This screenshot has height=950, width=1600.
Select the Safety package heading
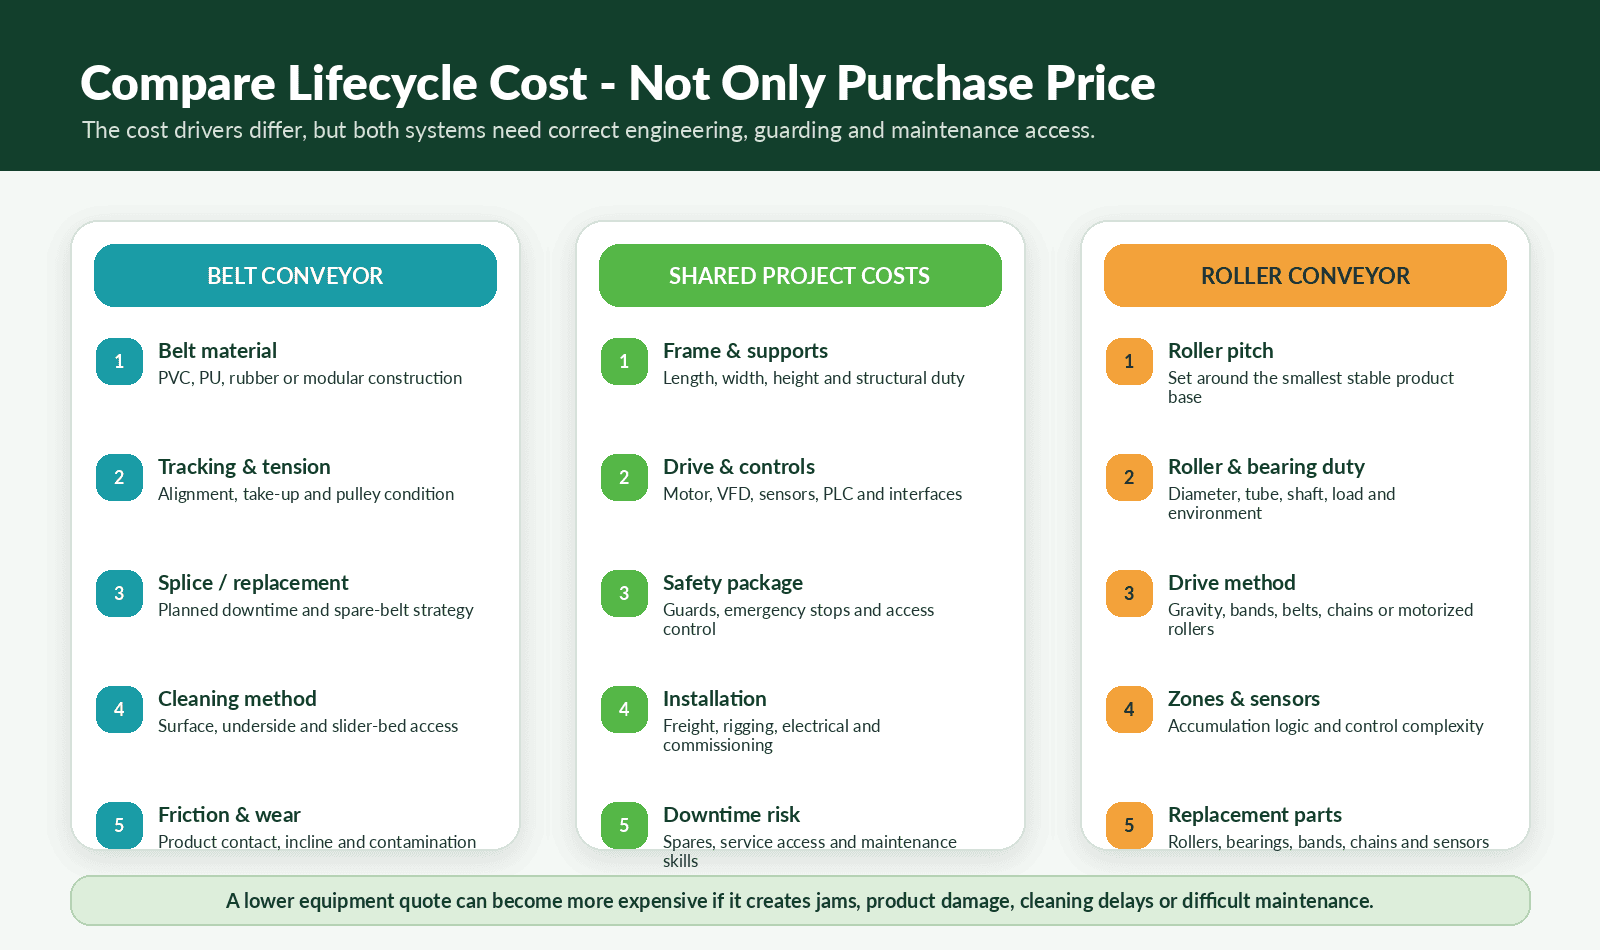733,583
